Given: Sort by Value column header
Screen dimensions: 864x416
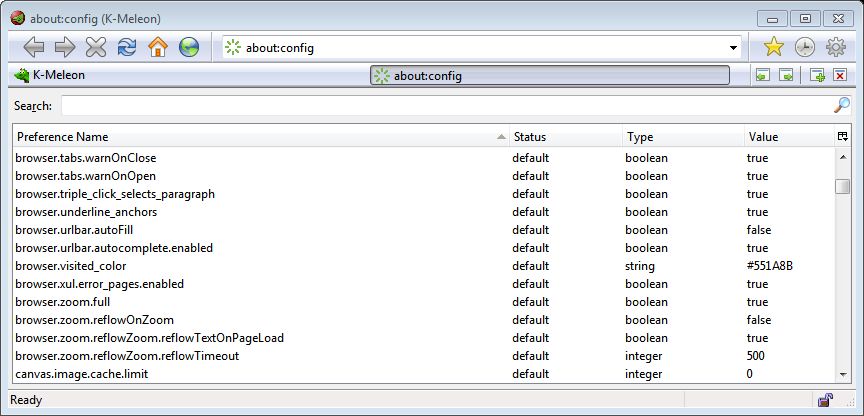Looking at the screenshot, I should point(790,137).
